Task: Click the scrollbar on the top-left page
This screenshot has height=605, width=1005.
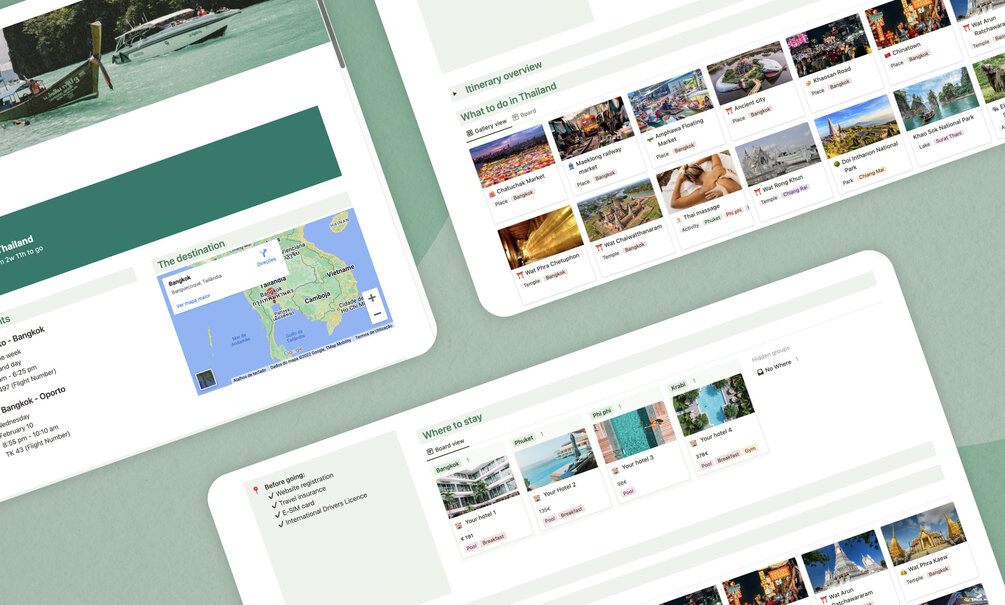Action: pyautogui.click(x=333, y=32)
